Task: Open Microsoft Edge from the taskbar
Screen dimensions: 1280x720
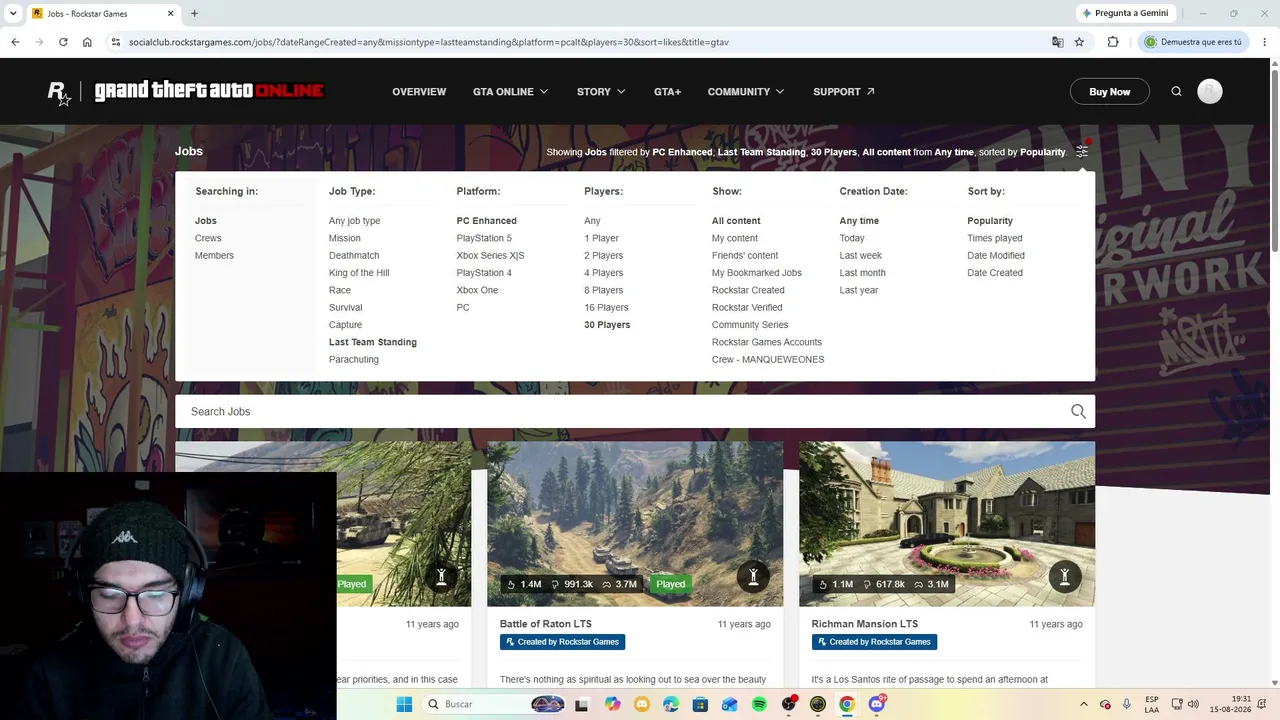Action: pos(671,704)
